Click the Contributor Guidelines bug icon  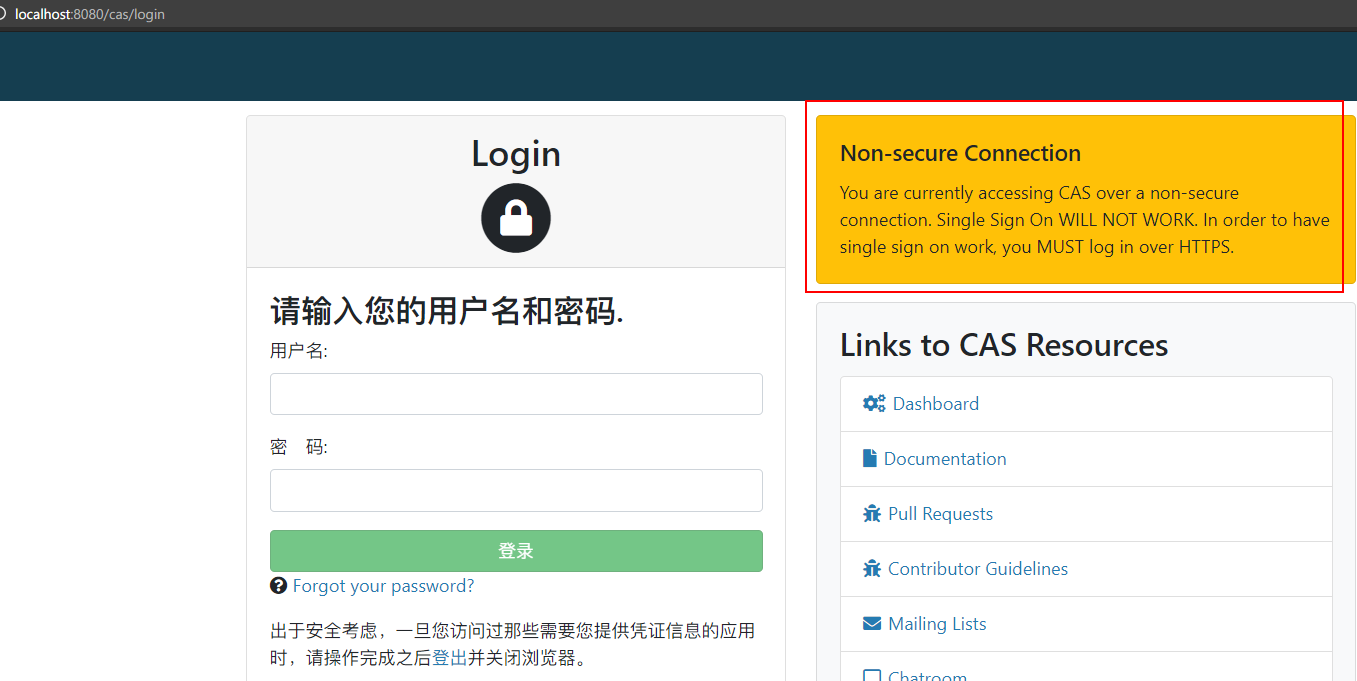872,569
